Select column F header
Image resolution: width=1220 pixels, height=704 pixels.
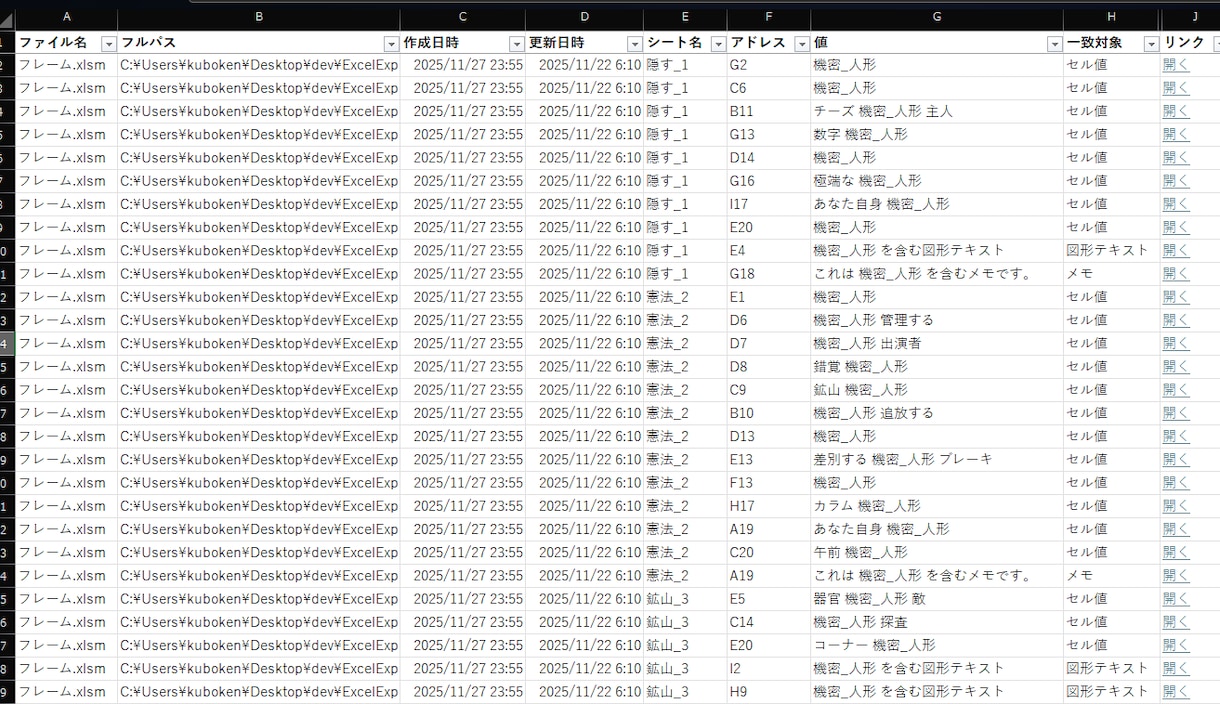(768, 17)
